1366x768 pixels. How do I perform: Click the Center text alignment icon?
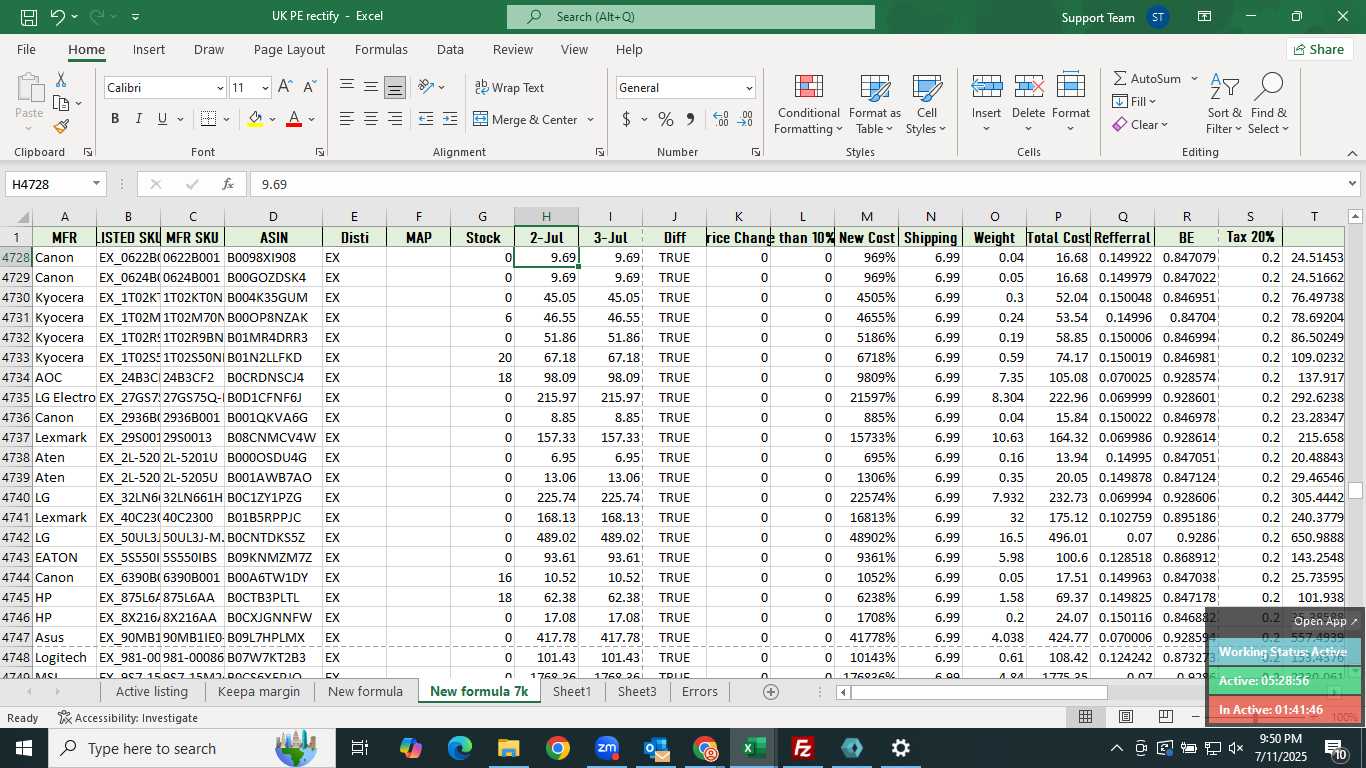[x=370, y=119]
